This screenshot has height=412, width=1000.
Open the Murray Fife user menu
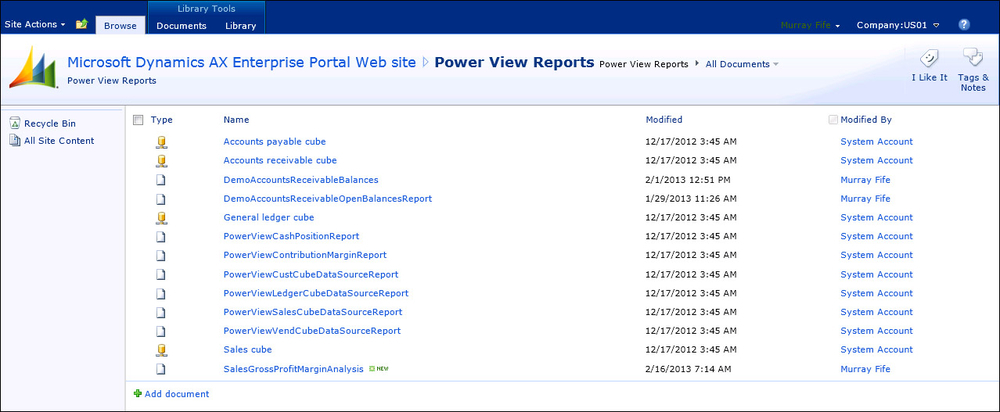(810, 26)
